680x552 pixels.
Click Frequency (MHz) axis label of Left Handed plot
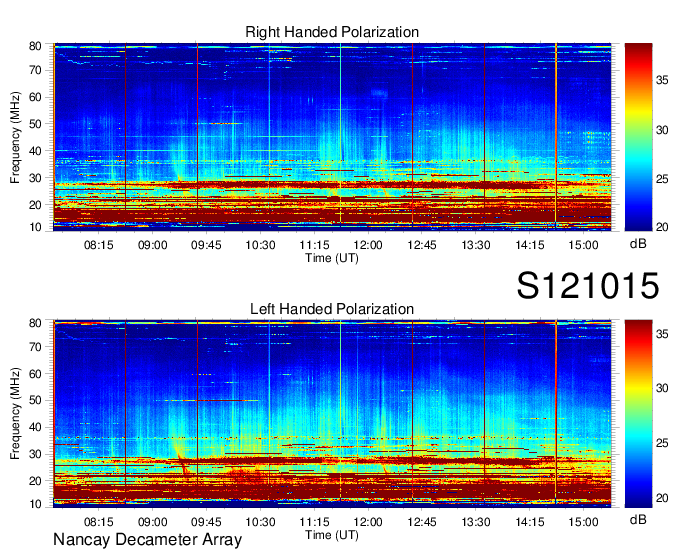[15, 414]
